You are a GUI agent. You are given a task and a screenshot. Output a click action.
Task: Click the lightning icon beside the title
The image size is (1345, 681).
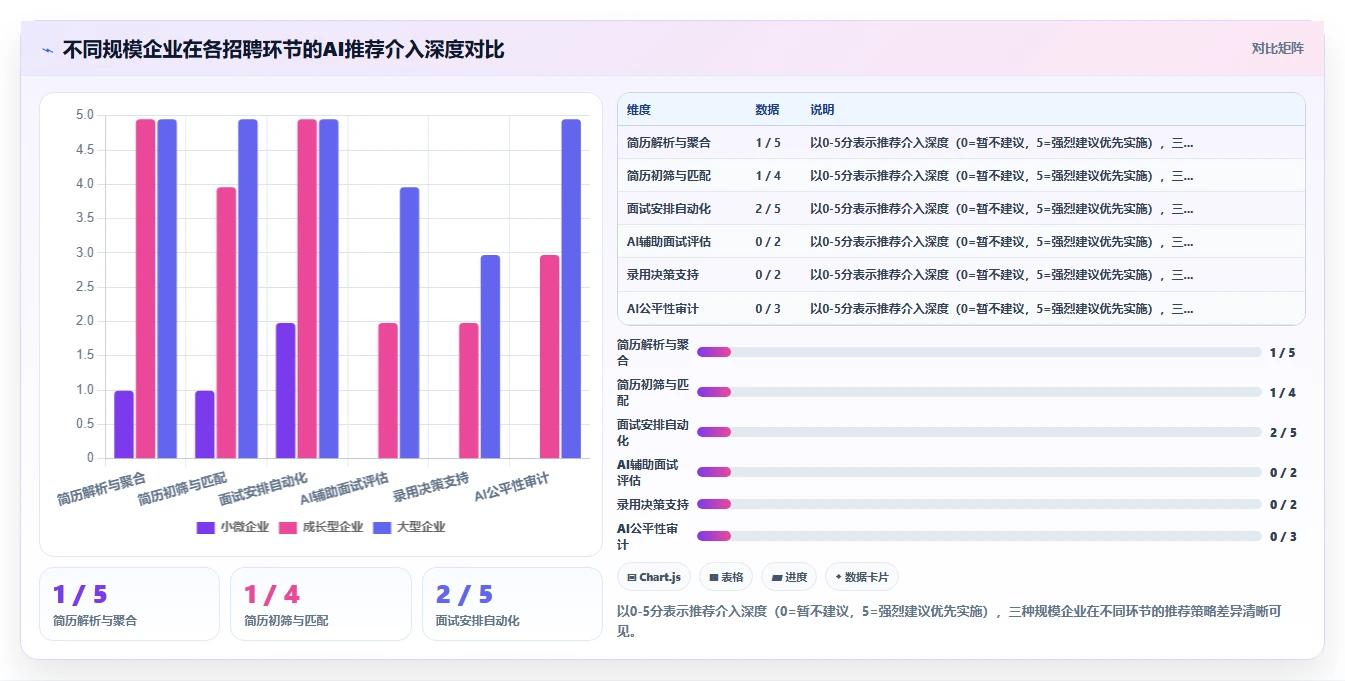(x=47, y=49)
